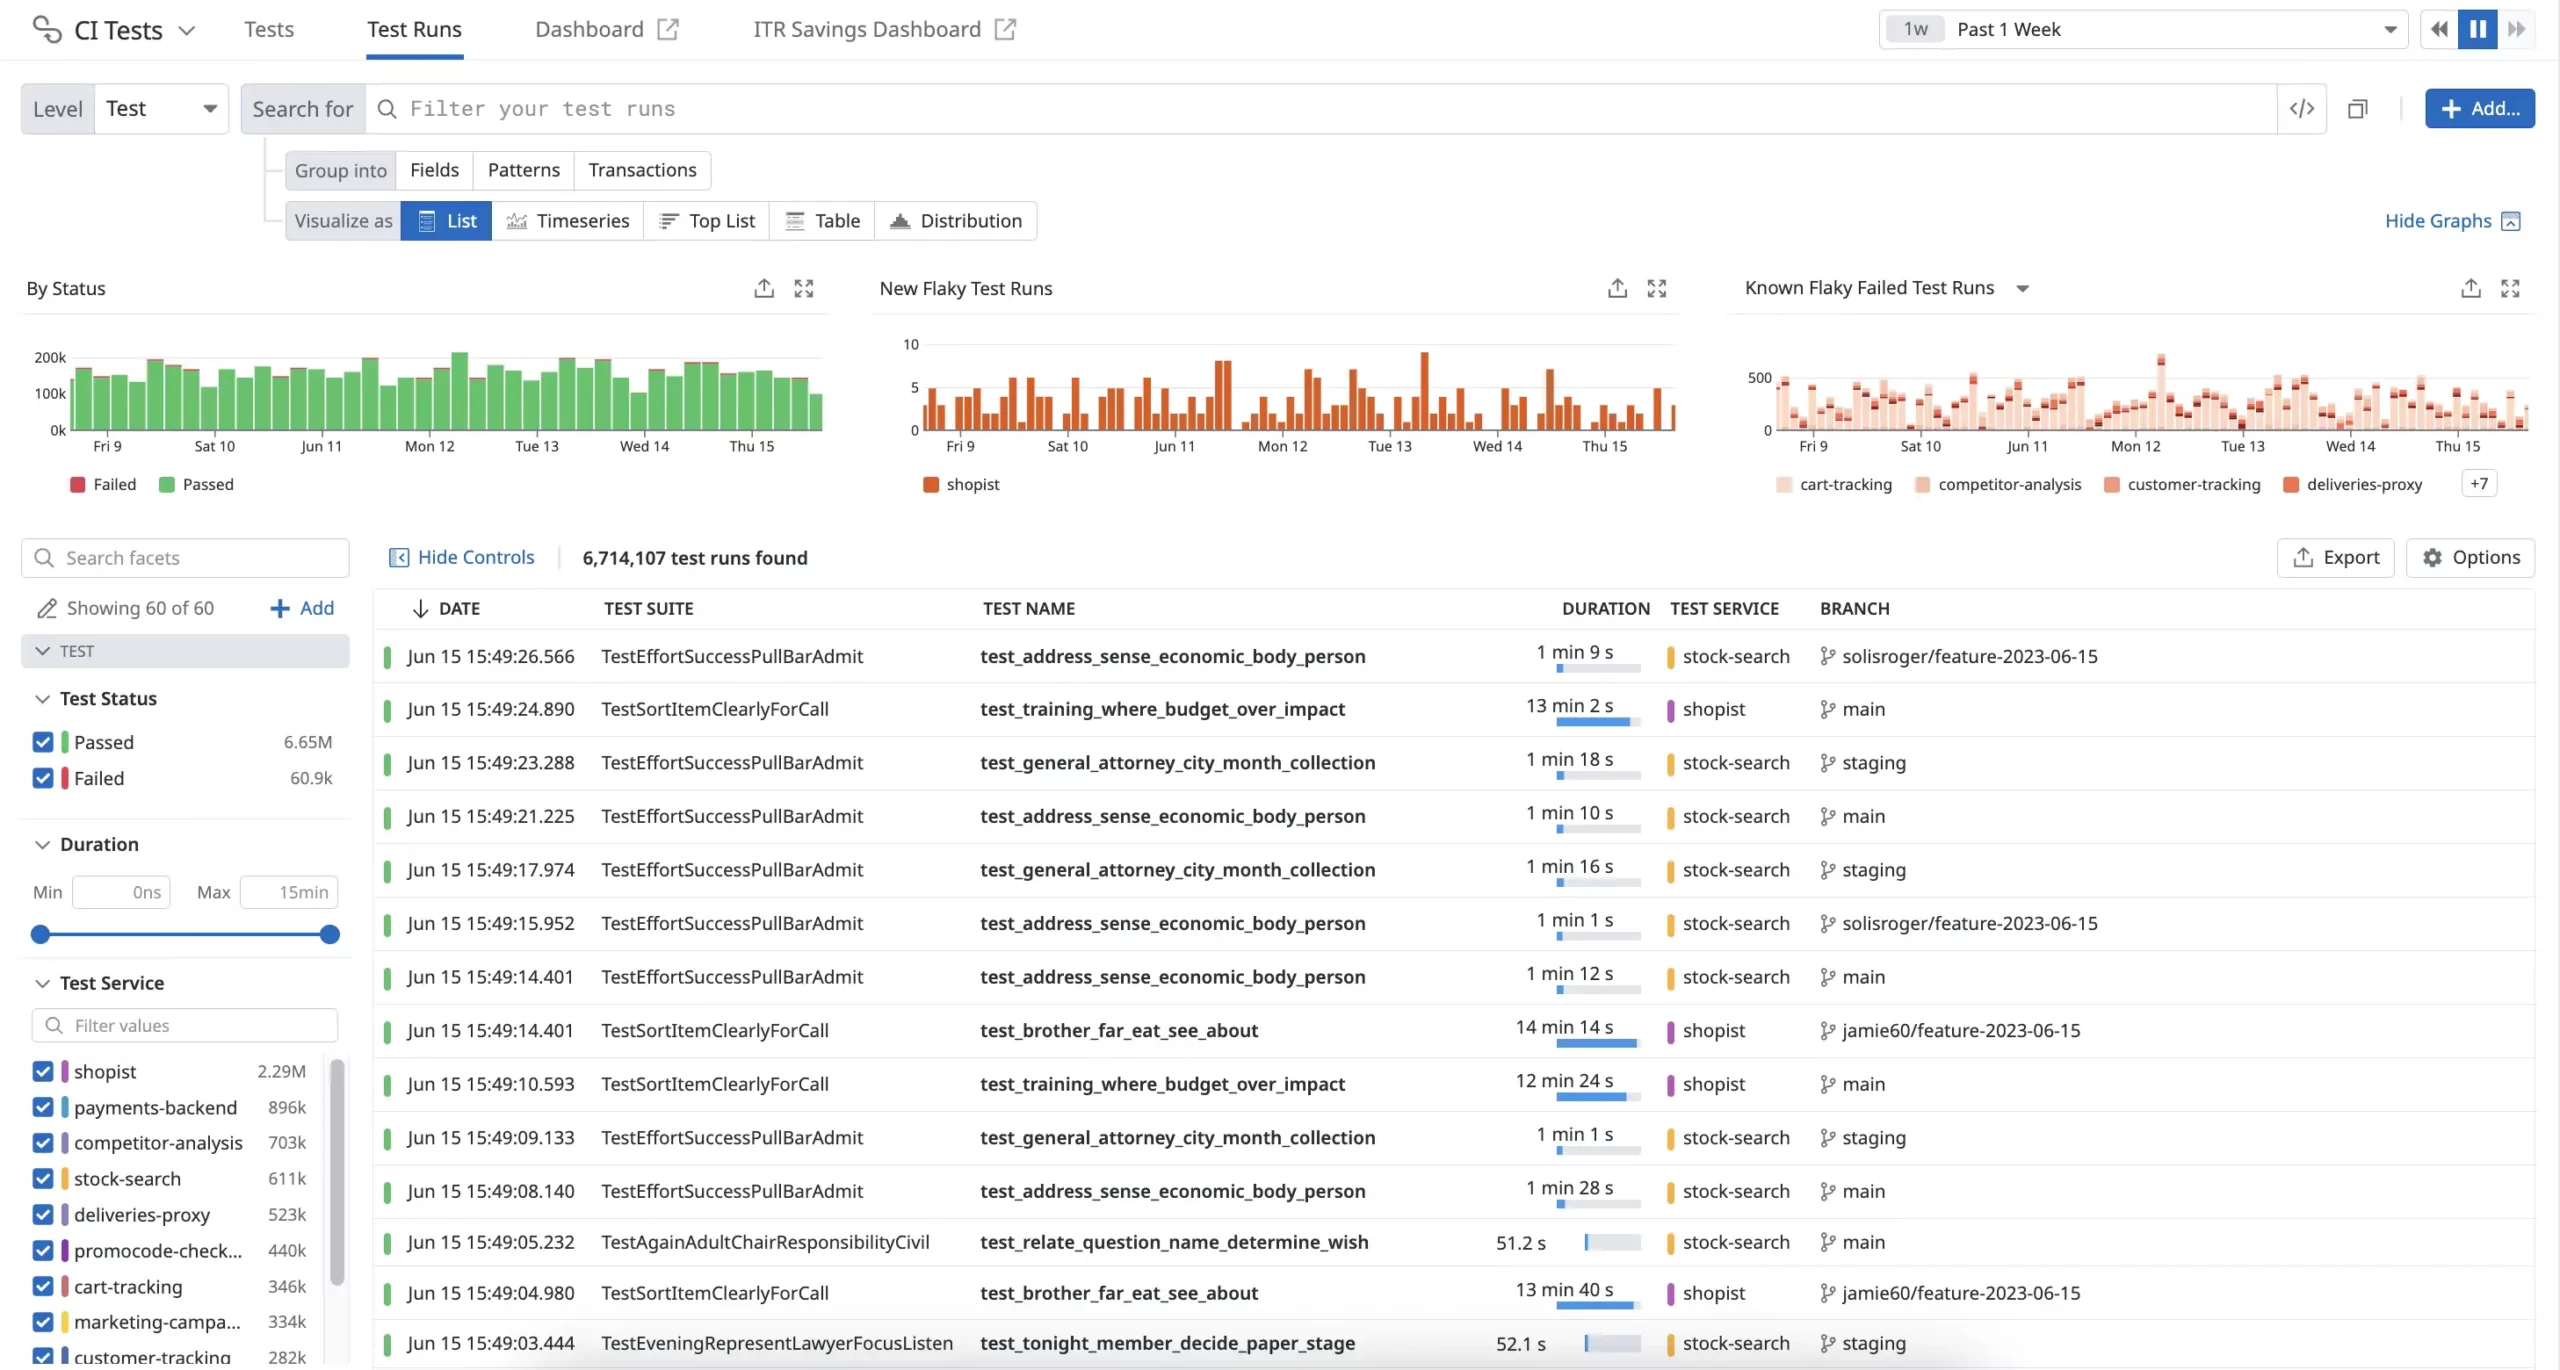2560x1370 pixels.
Task: Expand the New Flaky Test Runs graph fullscreen
Action: pos(1657,288)
